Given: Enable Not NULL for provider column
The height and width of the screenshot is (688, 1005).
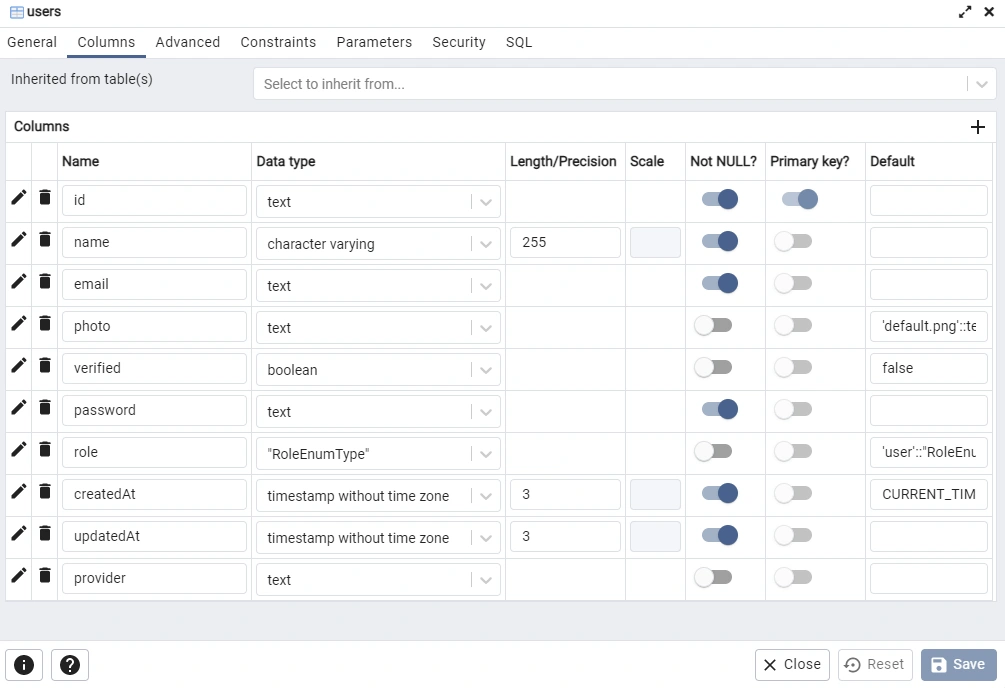Looking at the screenshot, I should pos(713,577).
